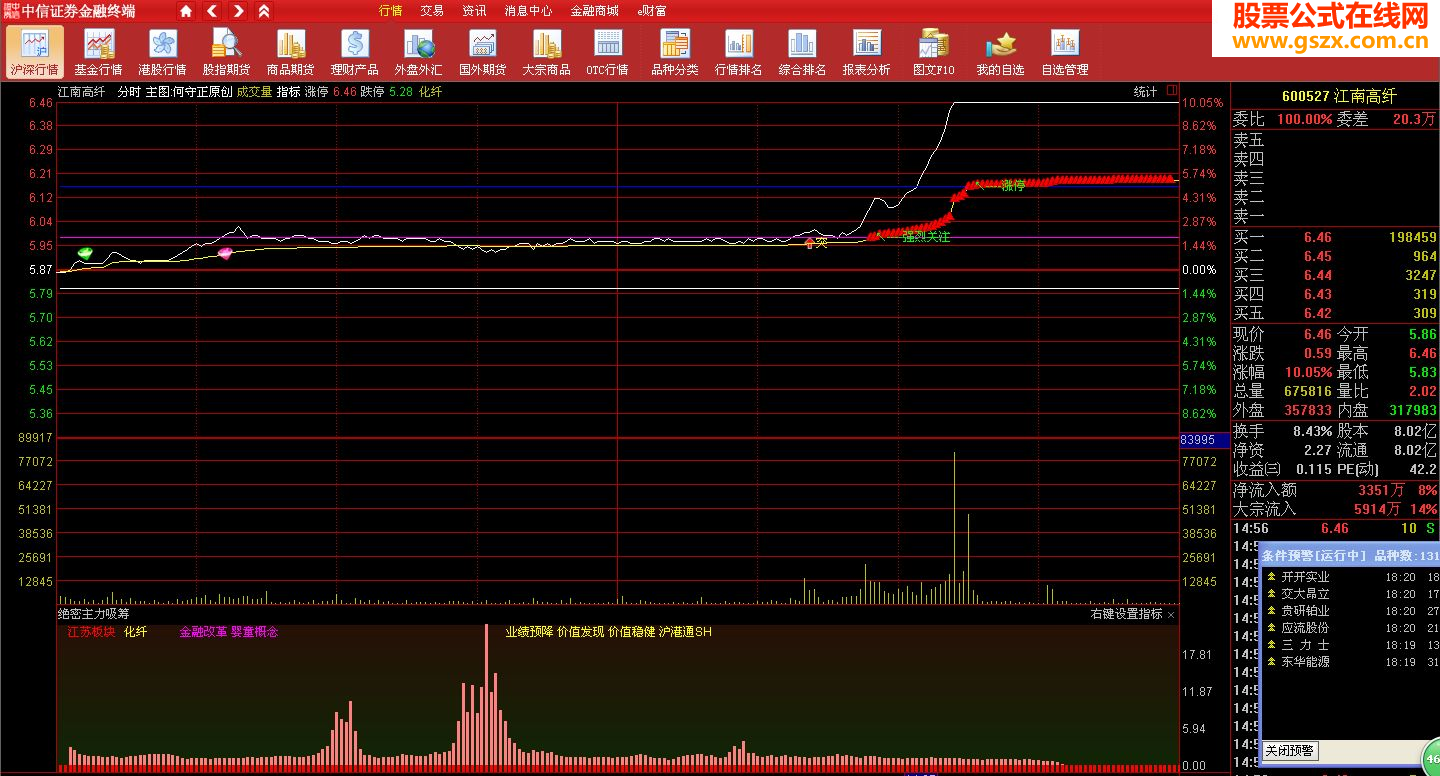Click the 右键设置指标 label
This screenshot has height=776, width=1440.
click(1126, 614)
